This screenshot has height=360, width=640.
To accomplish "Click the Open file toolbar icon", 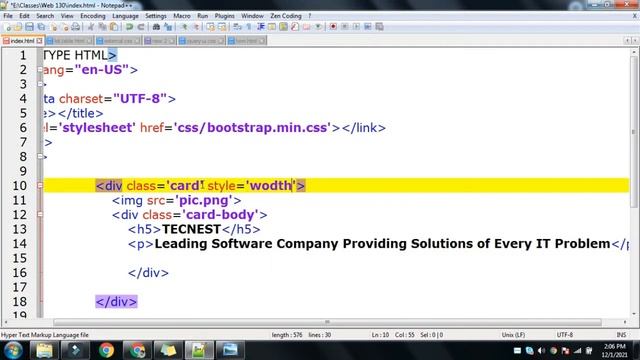I will (x=18, y=27).
